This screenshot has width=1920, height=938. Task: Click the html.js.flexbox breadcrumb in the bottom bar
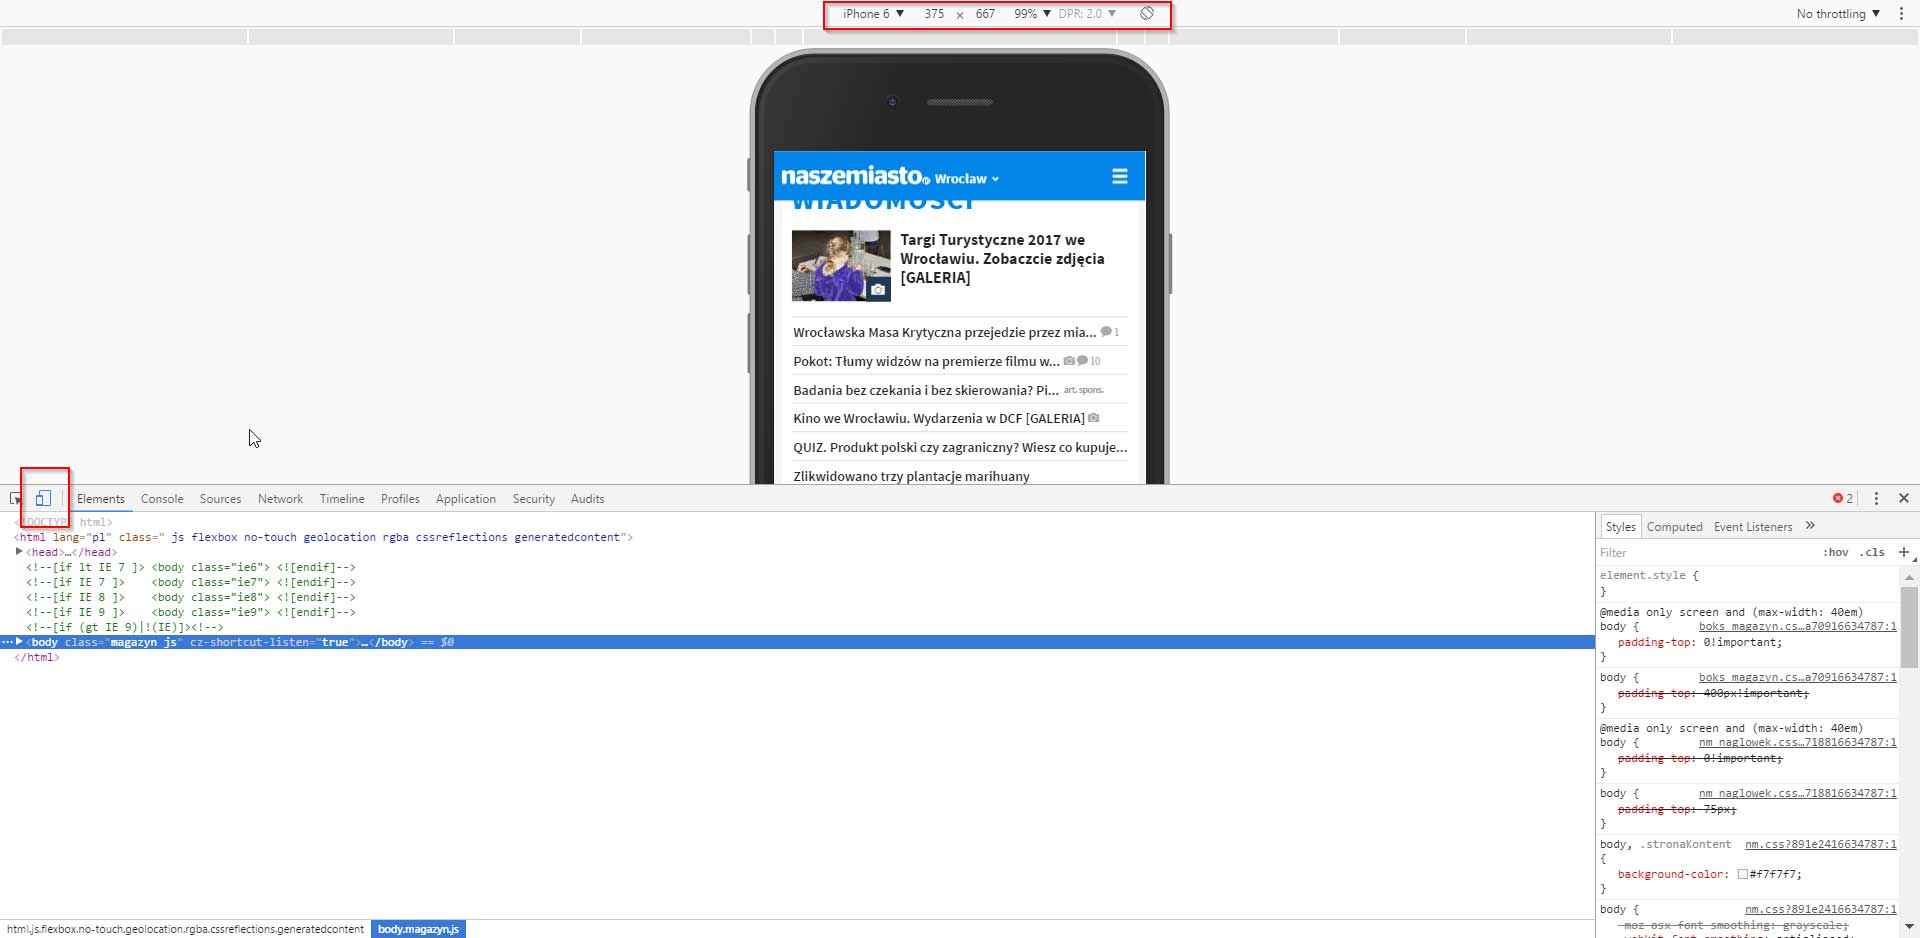click(185, 929)
